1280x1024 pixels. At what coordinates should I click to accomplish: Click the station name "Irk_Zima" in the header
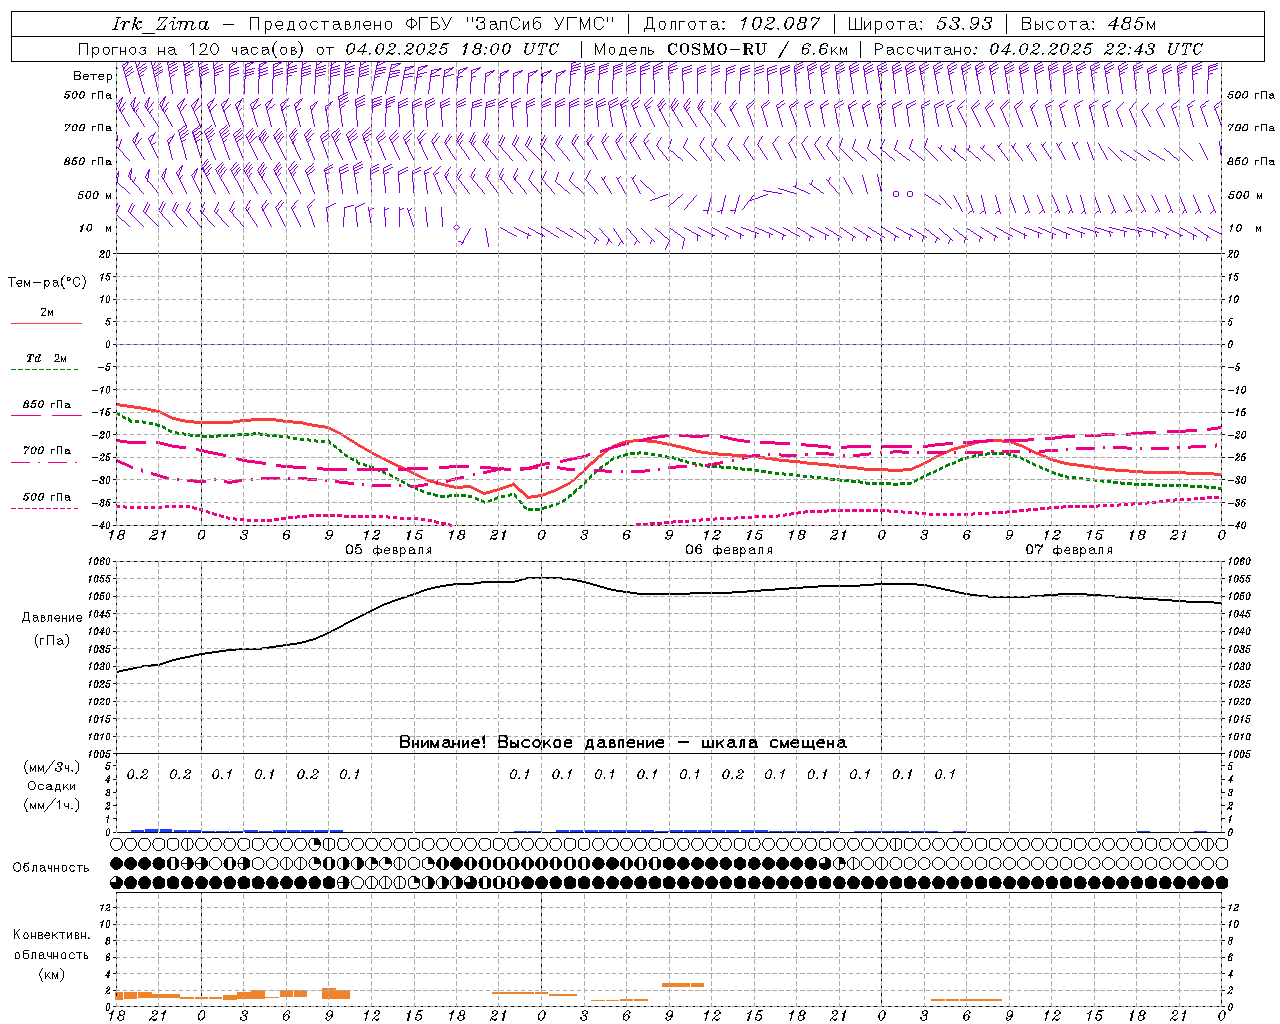click(161, 24)
